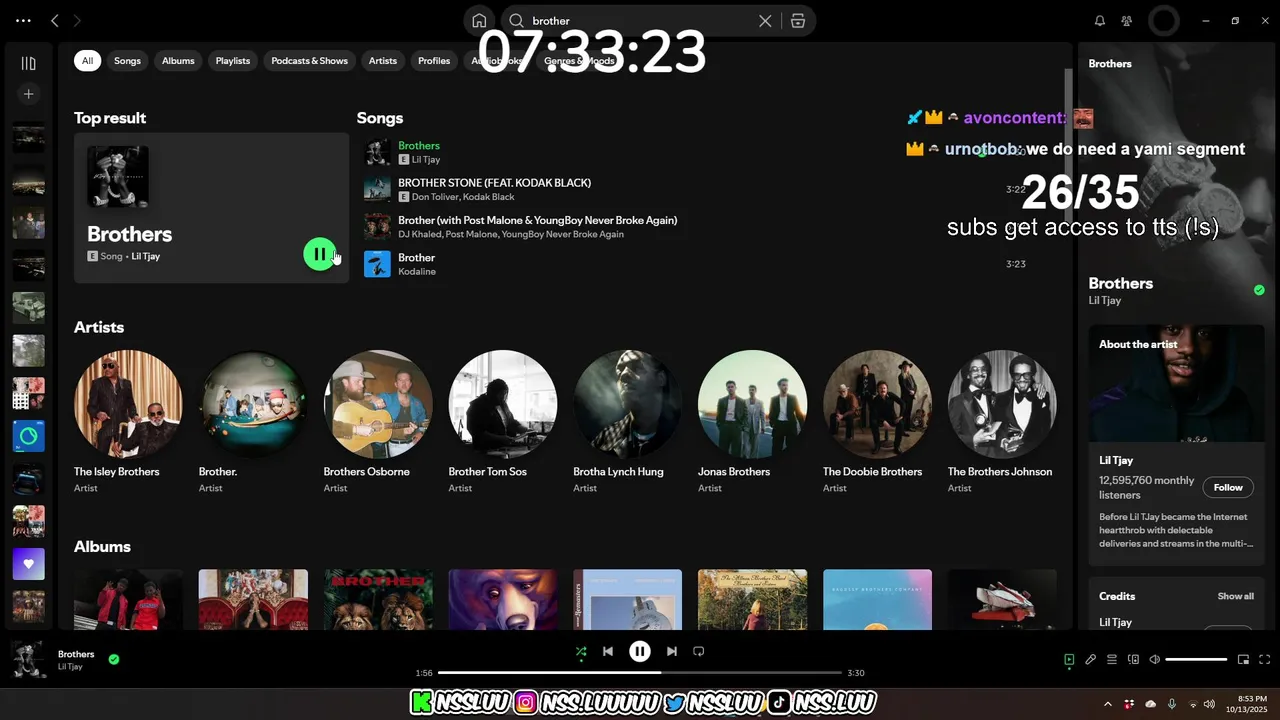Filter results by Playlists
The height and width of the screenshot is (720, 1280).
[x=233, y=61]
